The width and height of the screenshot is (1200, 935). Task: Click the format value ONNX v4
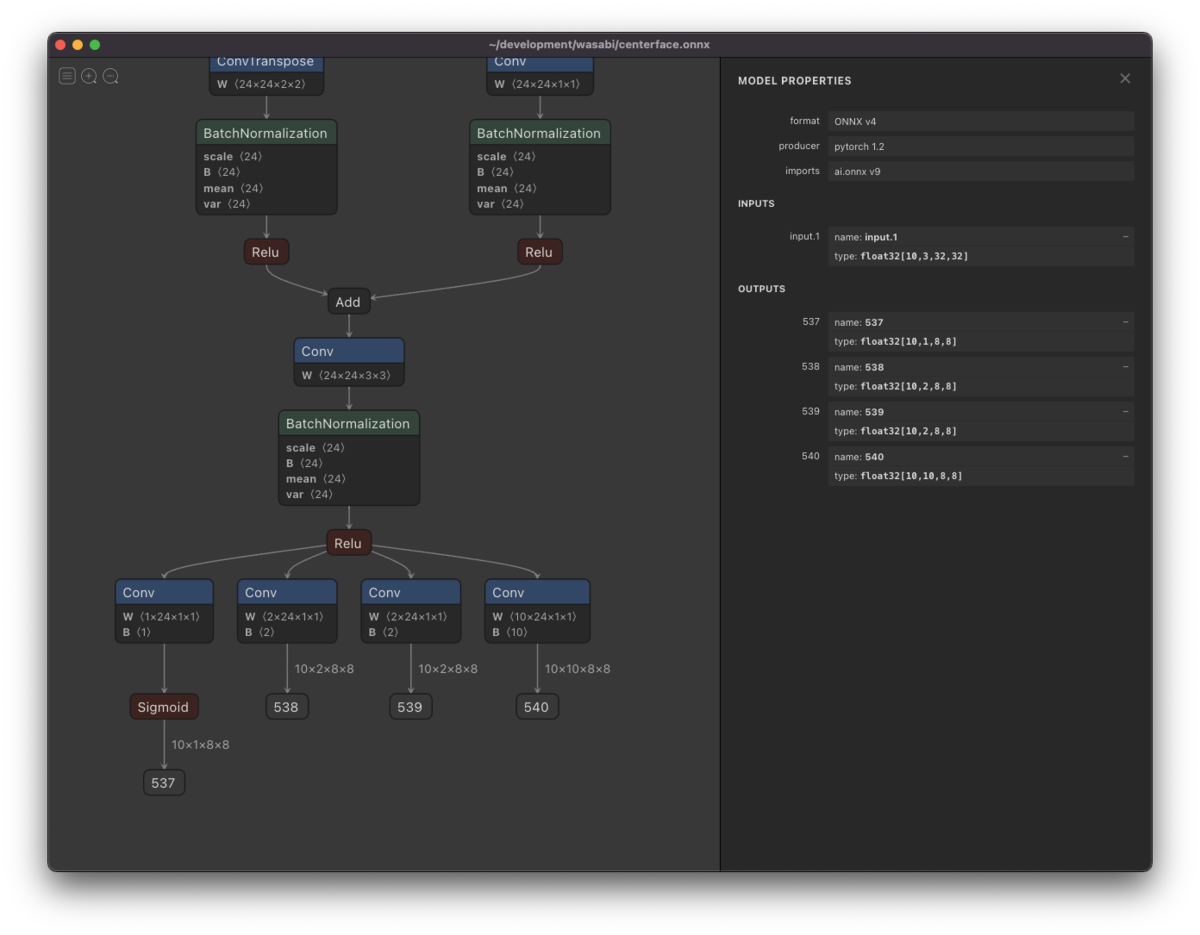[x=981, y=121]
